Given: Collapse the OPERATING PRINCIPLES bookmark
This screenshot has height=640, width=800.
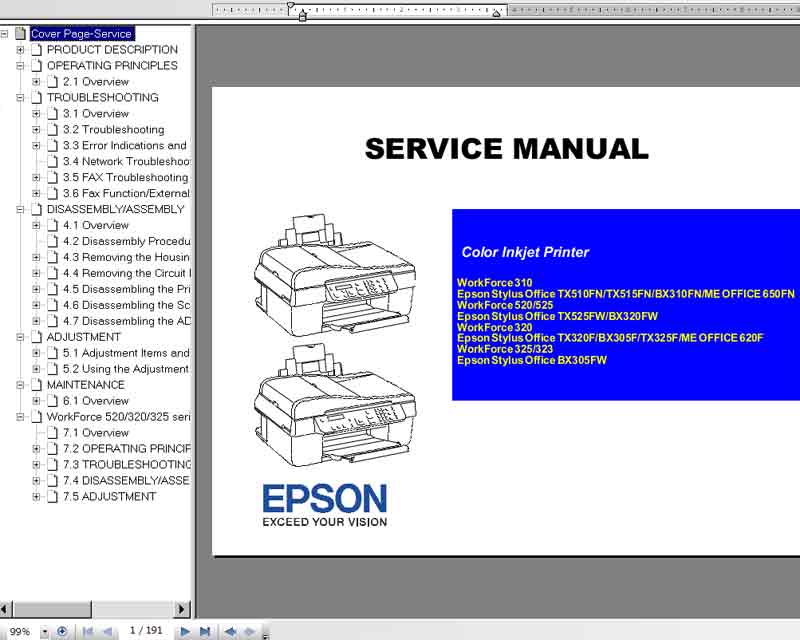Looking at the screenshot, I should coord(20,66).
